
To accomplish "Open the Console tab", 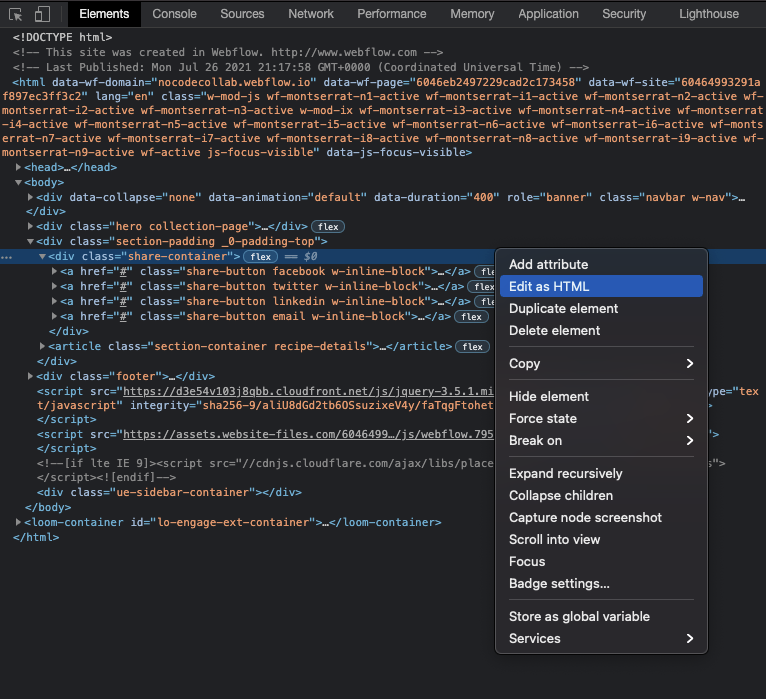I will (174, 14).
